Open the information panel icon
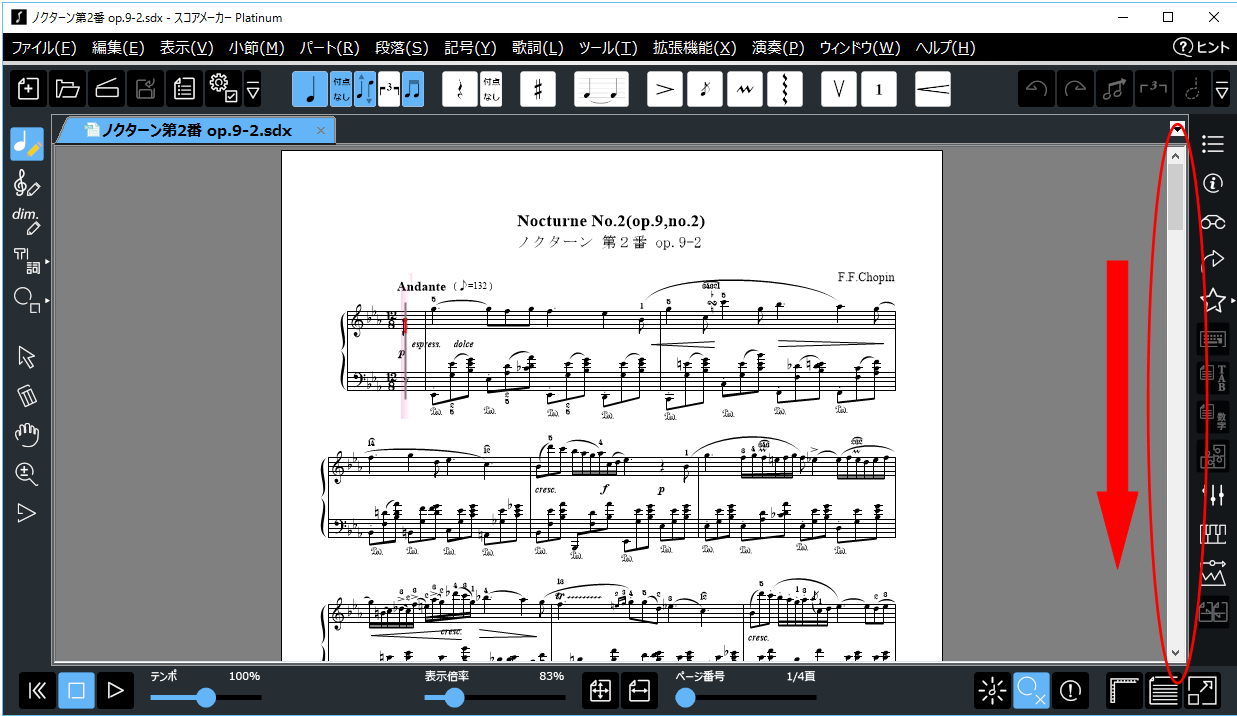The height and width of the screenshot is (716, 1237). [1213, 183]
